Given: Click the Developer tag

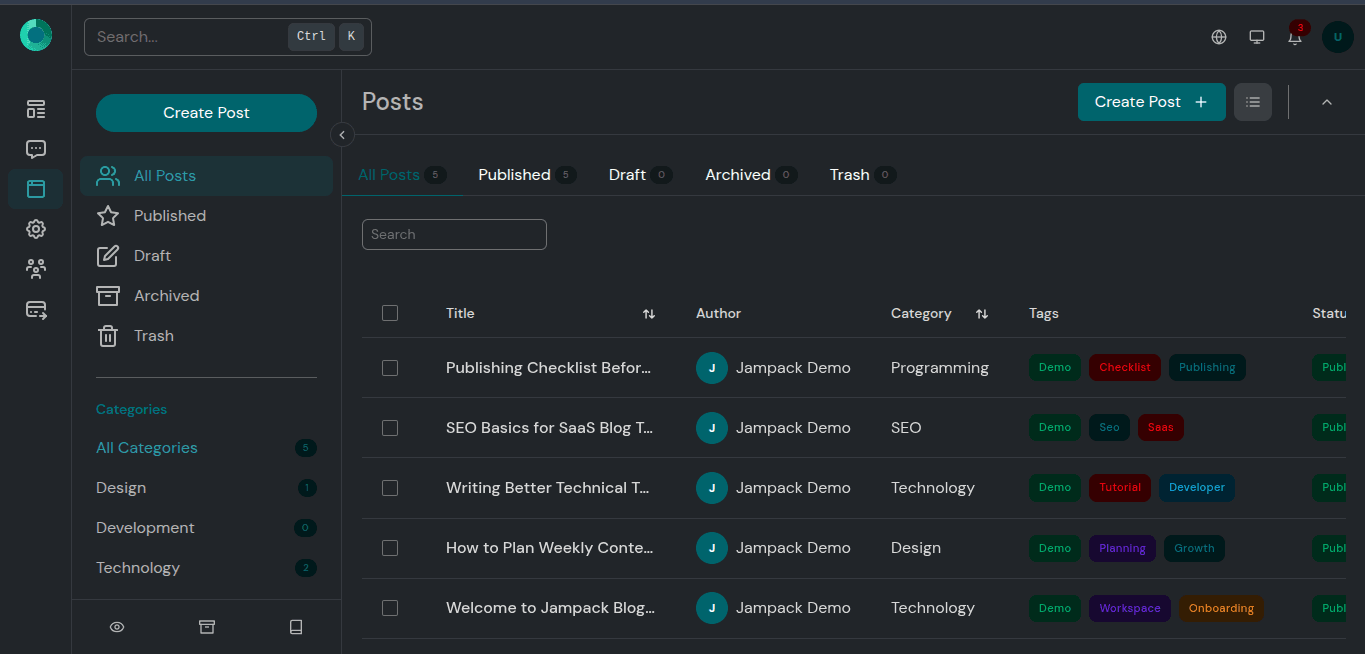Looking at the screenshot, I should [1197, 488].
